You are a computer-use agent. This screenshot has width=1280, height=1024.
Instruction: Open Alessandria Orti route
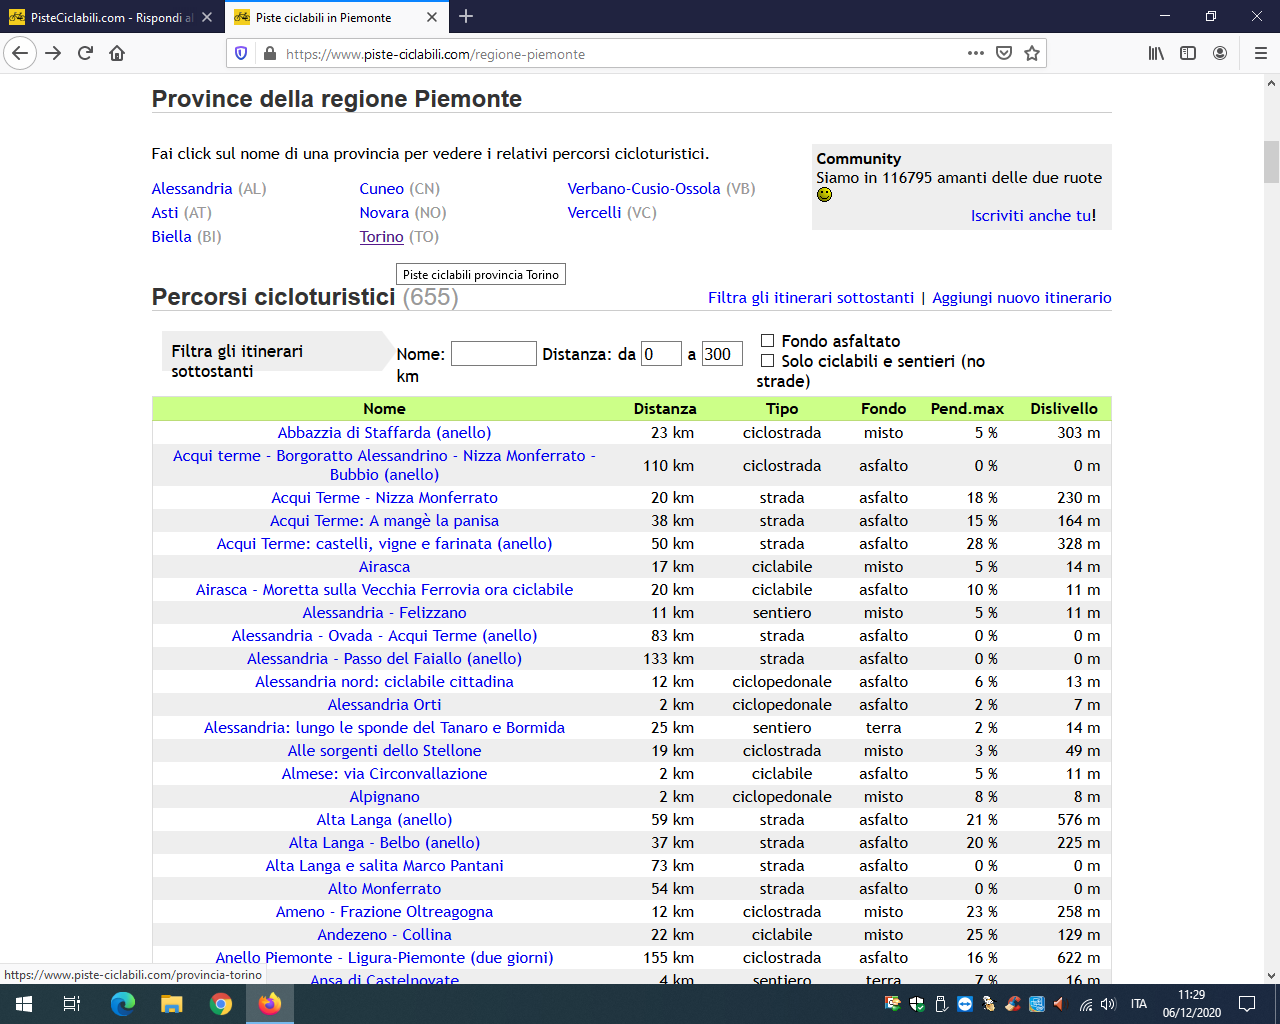385,705
